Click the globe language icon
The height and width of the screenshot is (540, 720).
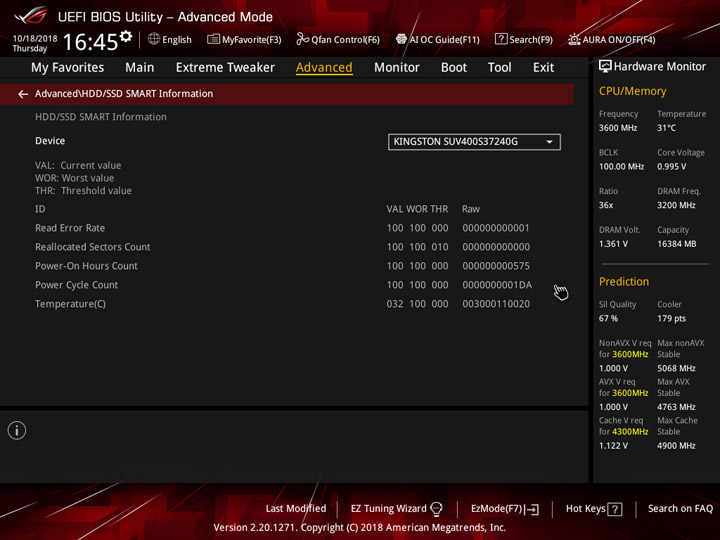[154, 39]
